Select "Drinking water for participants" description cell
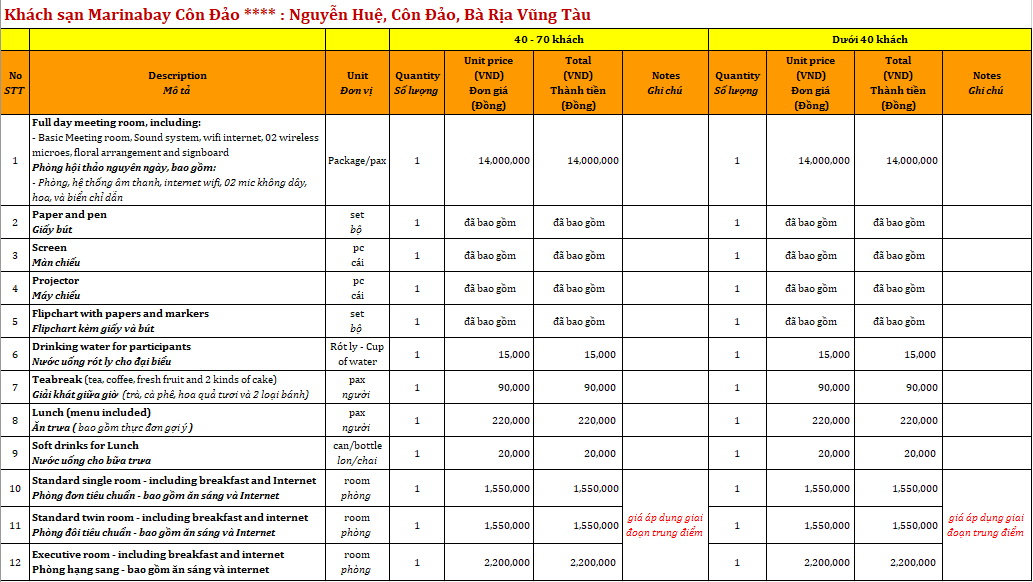 point(177,354)
